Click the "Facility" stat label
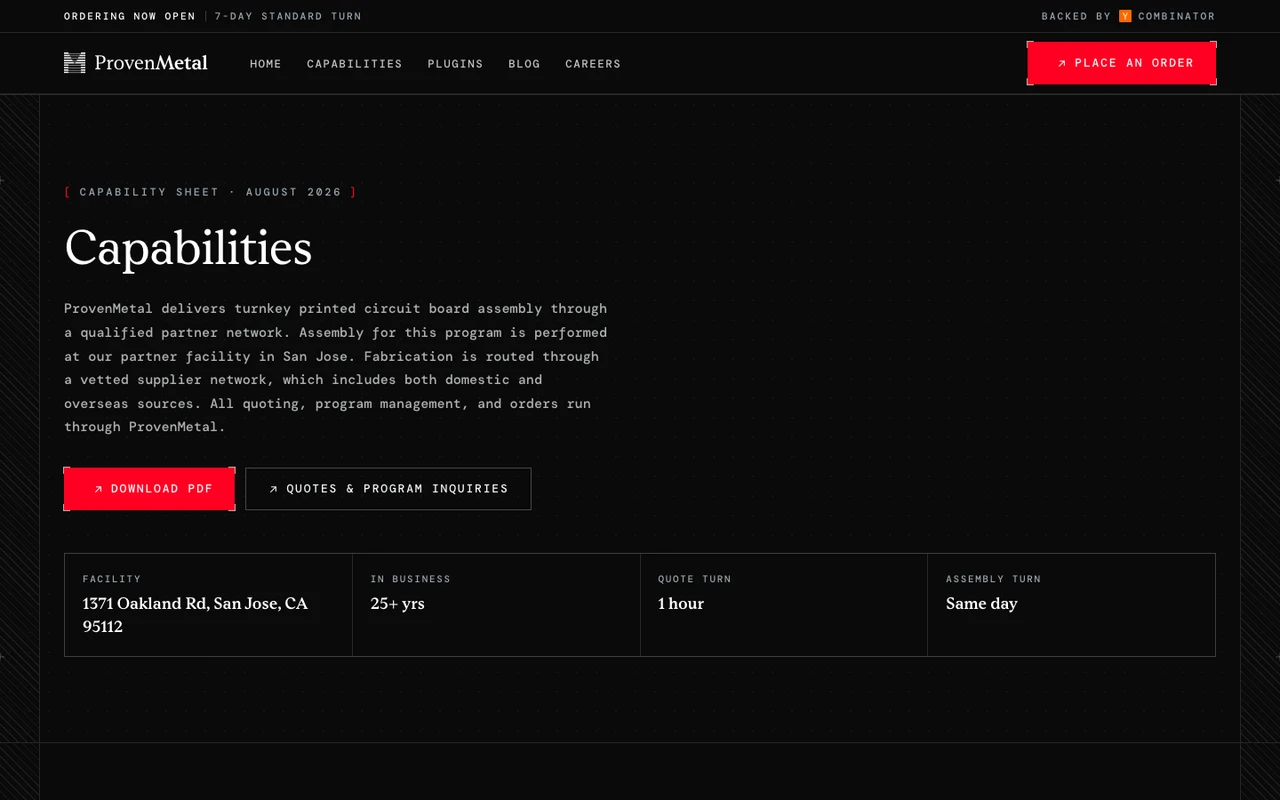 112,579
